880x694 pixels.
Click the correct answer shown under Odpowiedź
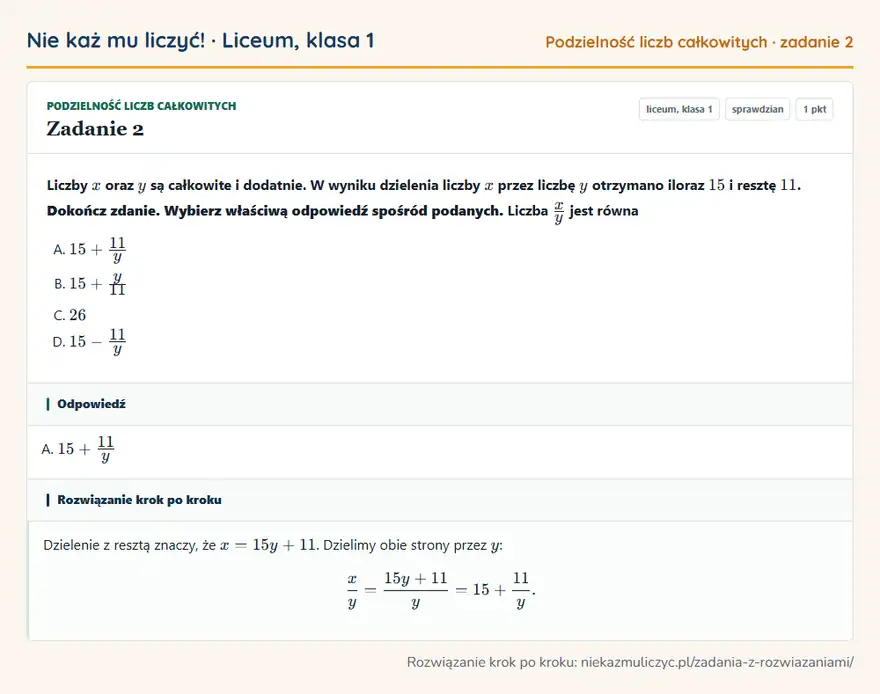click(77, 449)
